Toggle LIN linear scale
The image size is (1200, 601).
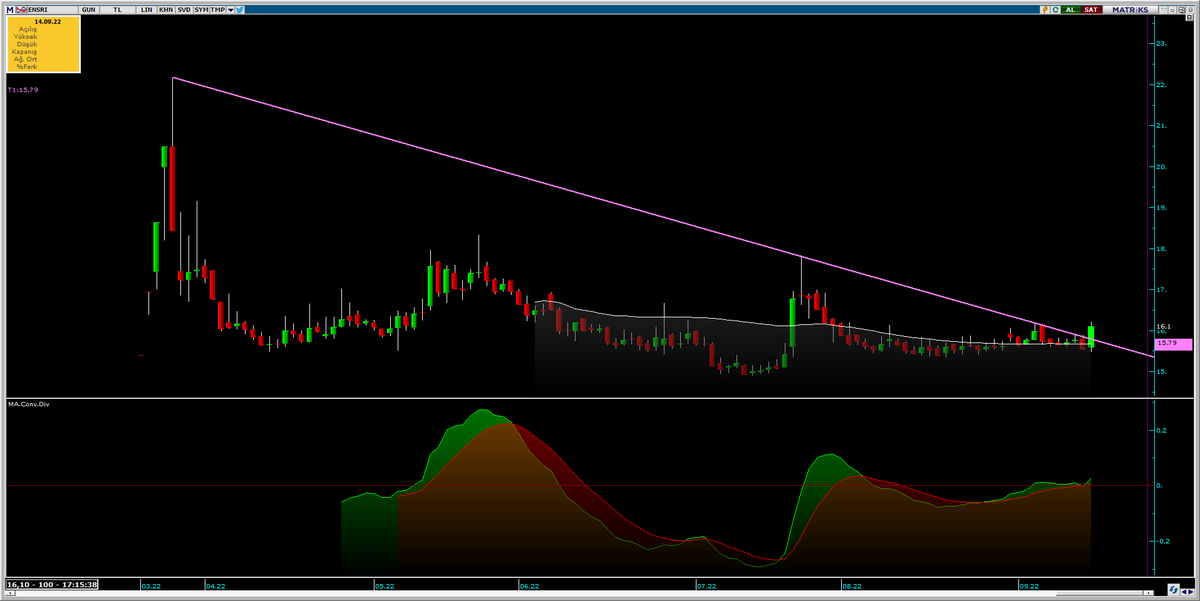point(146,9)
